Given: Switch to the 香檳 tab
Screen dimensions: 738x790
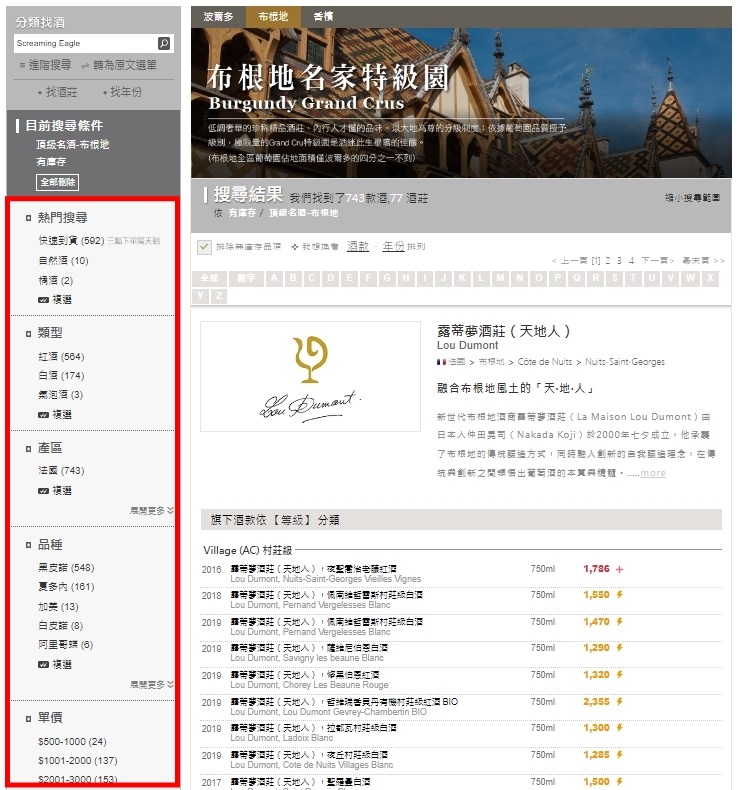Looking at the screenshot, I should click(x=323, y=17).
